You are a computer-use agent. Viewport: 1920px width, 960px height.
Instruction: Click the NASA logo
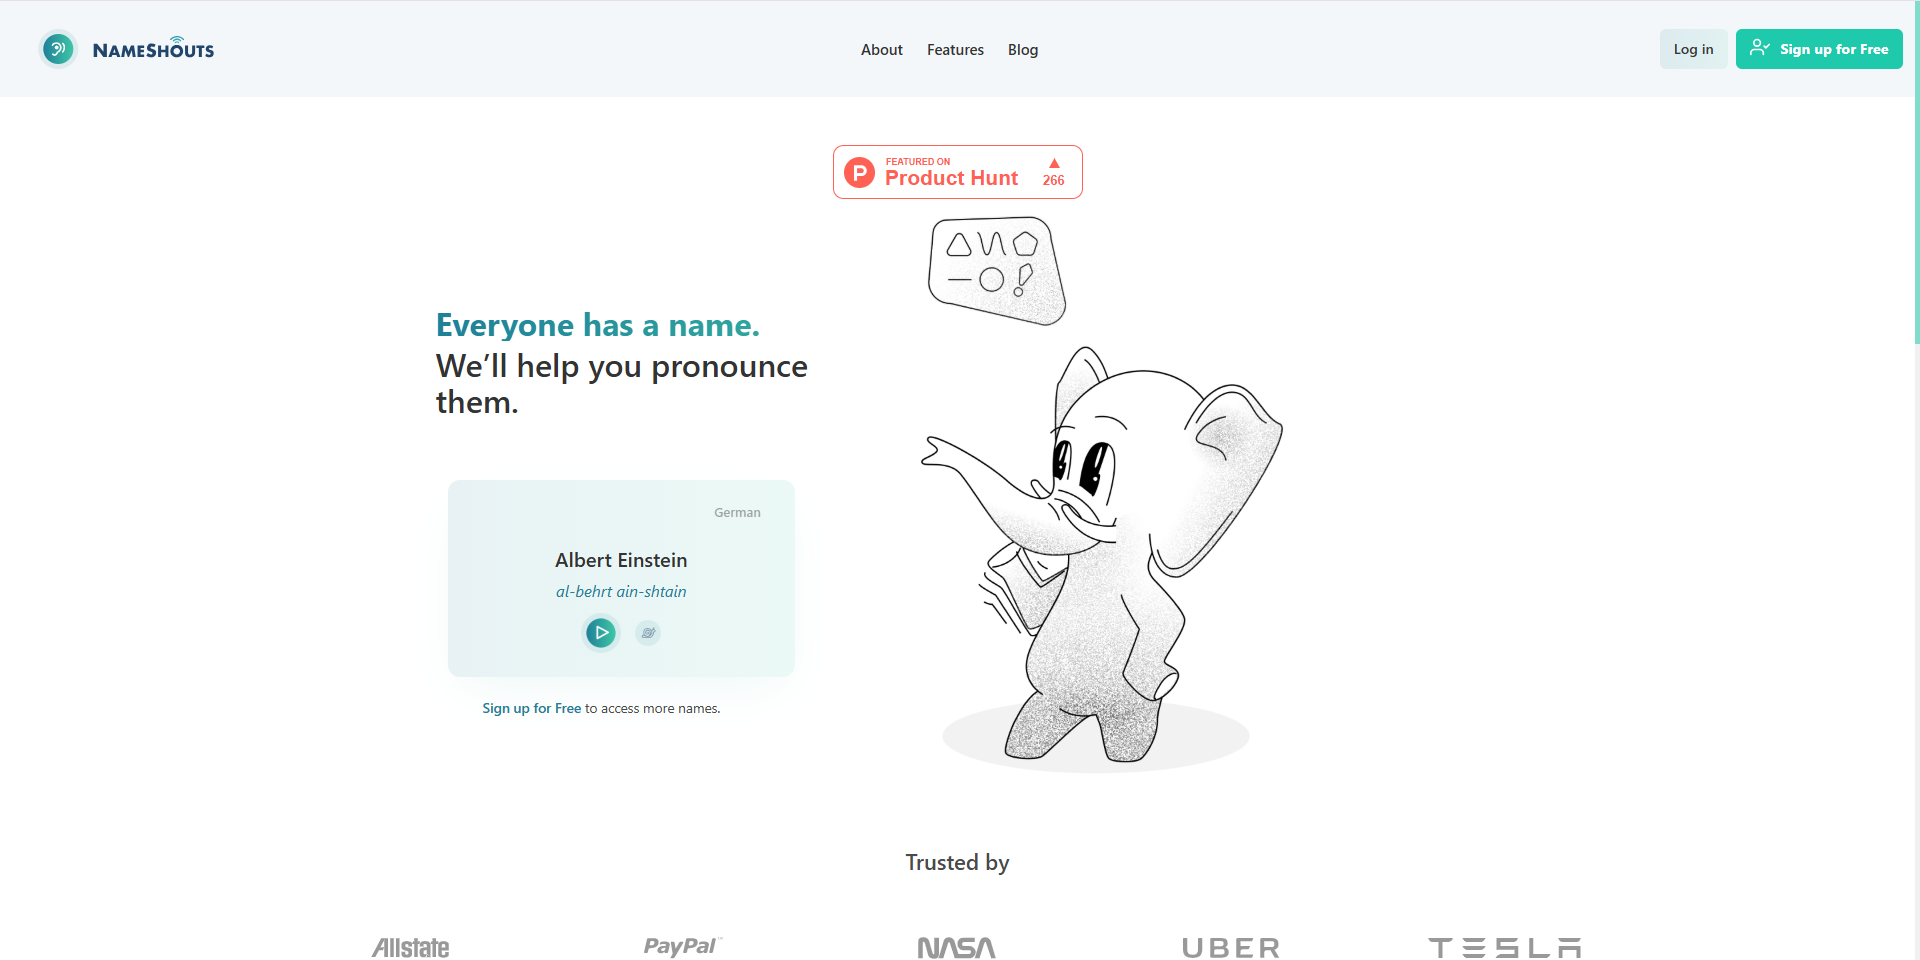[957, 947]
